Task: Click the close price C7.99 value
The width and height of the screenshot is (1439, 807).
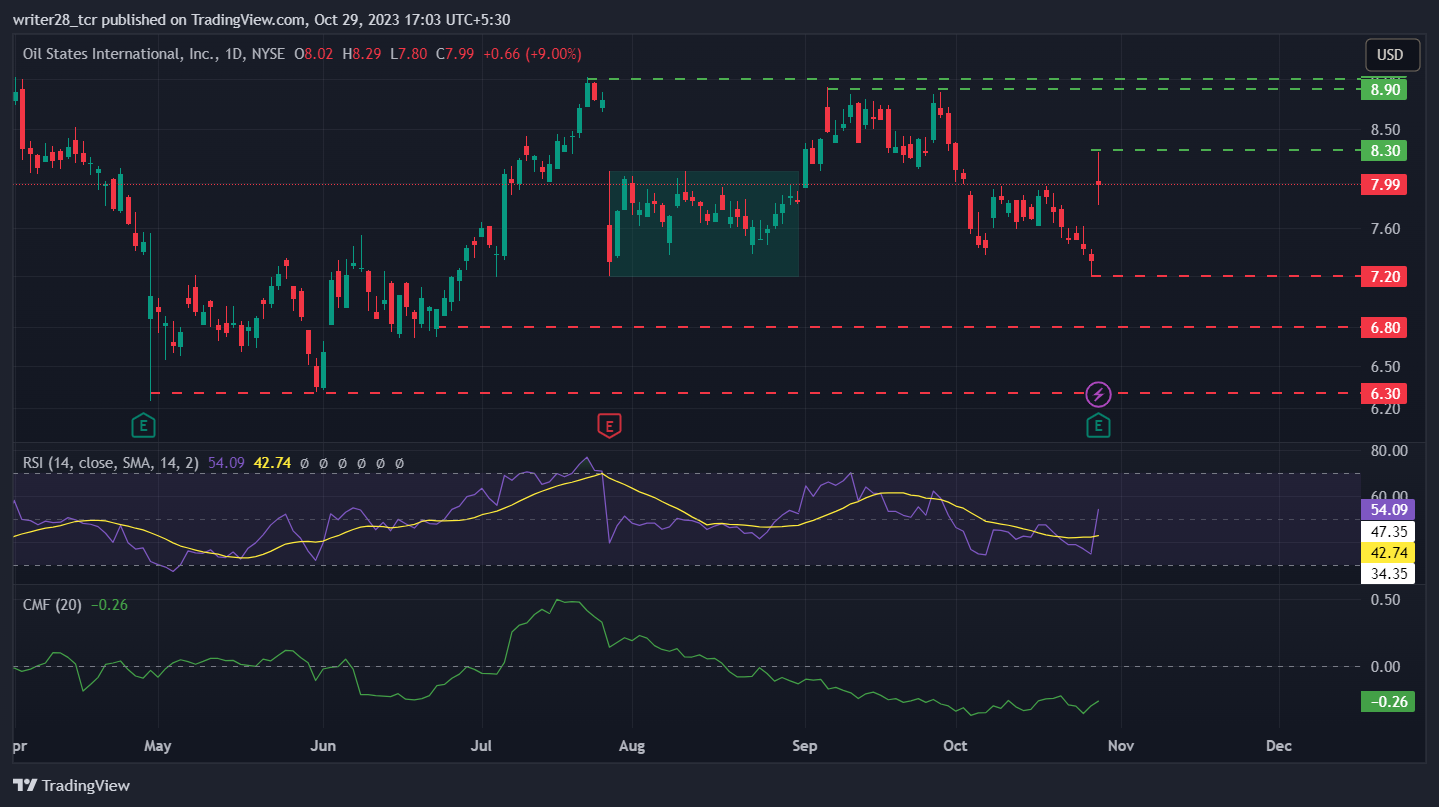Action: pos(454,54)
